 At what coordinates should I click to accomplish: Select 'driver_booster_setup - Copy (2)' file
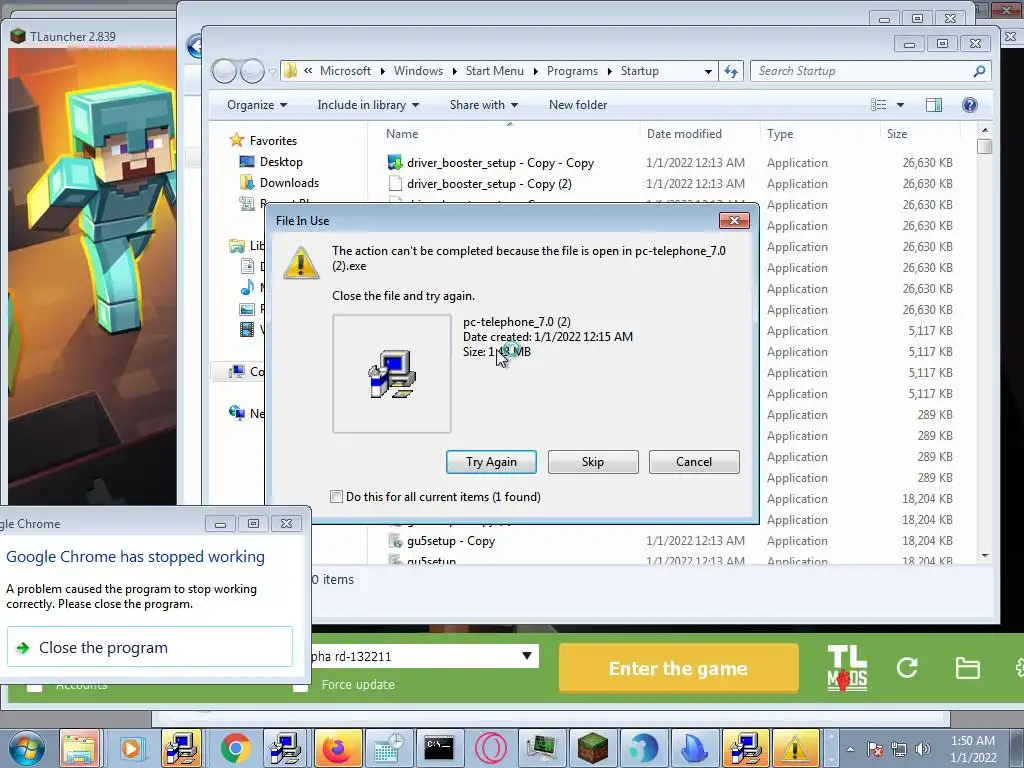click(x=489, y=184)
